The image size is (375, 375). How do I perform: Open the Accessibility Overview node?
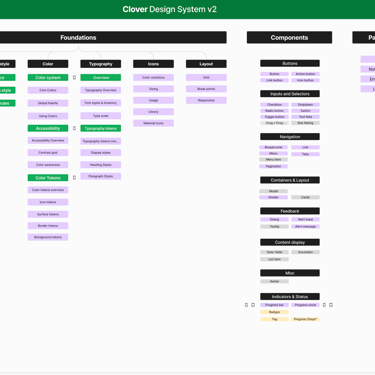pos(48,140)
